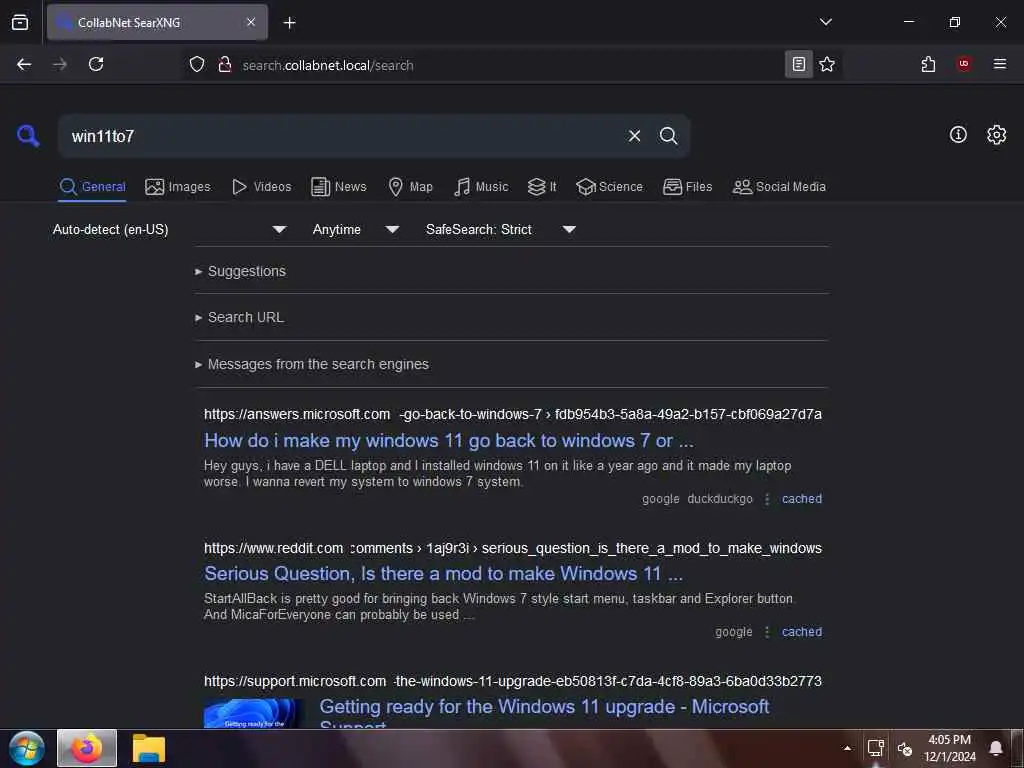
Task: Bookmark this page with the star
Action: [x=827, y=64]
